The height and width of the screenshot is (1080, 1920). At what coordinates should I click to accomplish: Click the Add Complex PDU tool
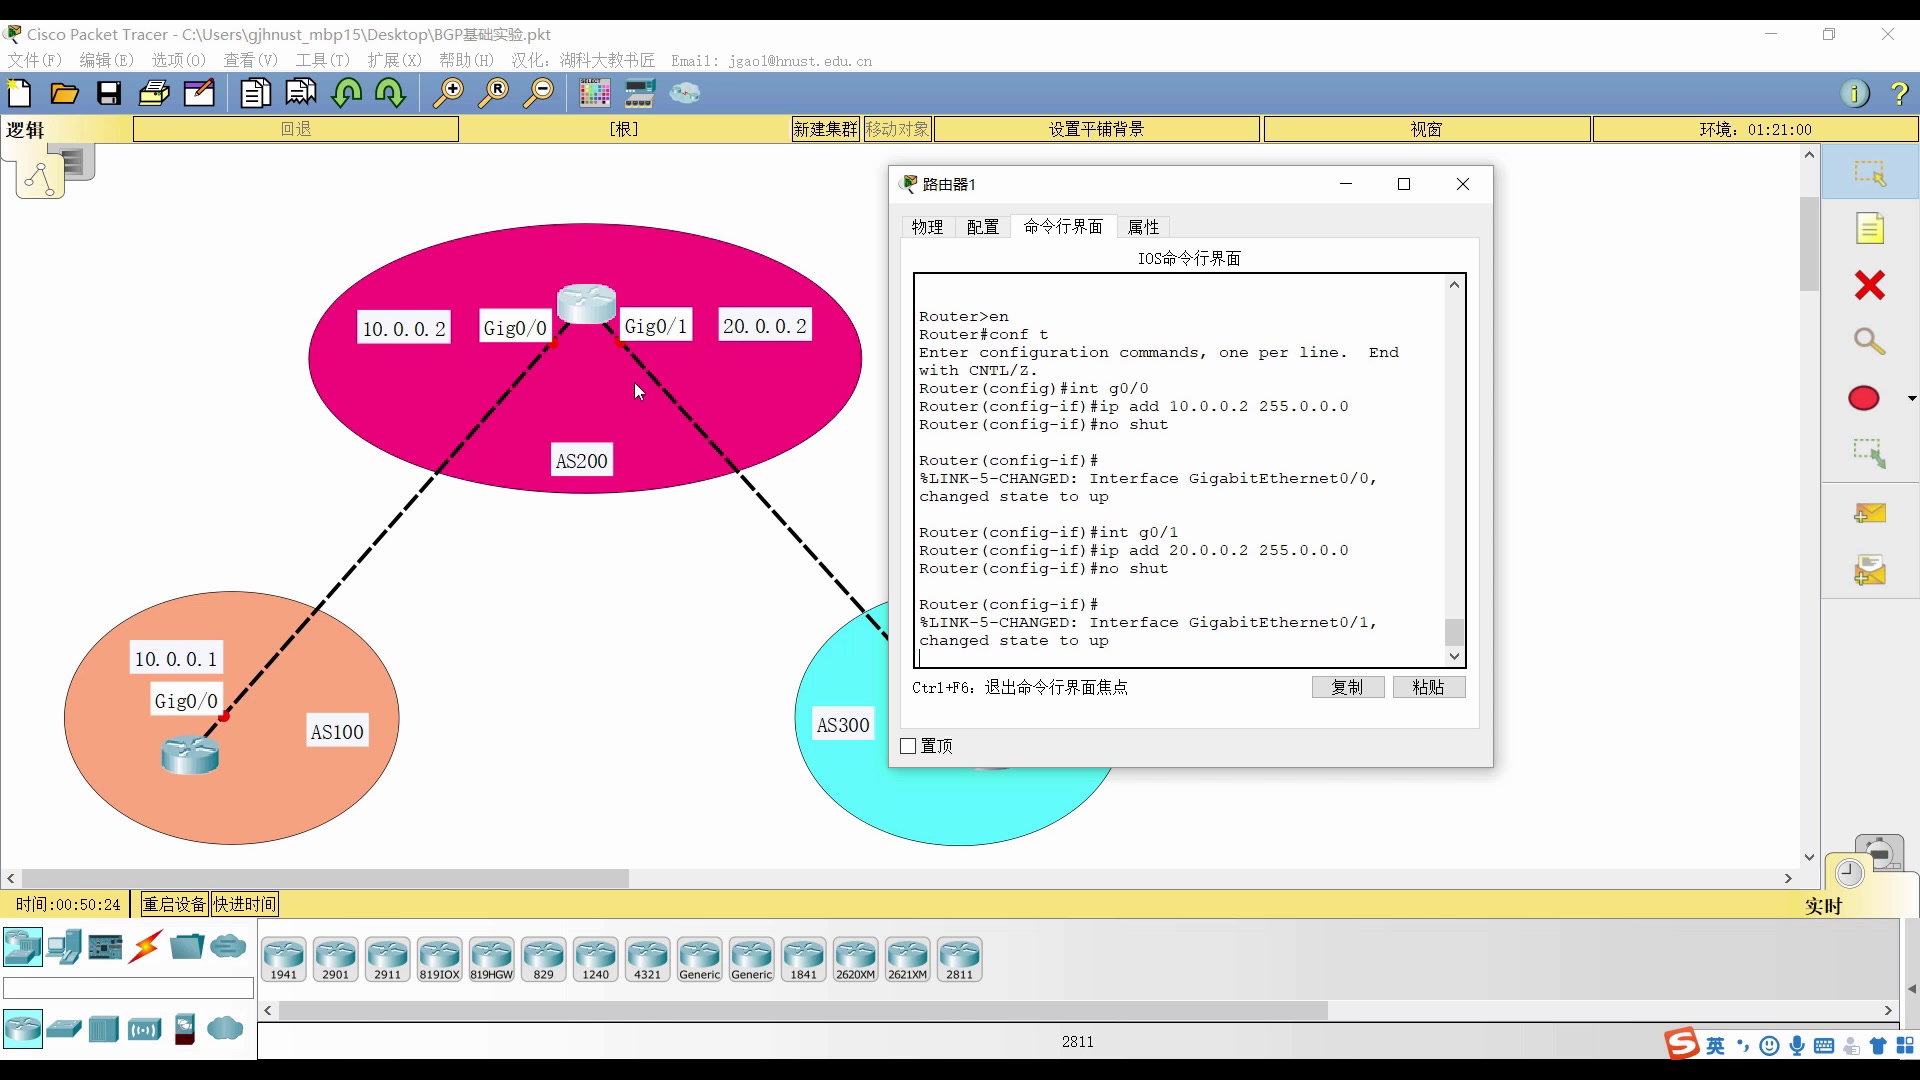click(1870, 570)
